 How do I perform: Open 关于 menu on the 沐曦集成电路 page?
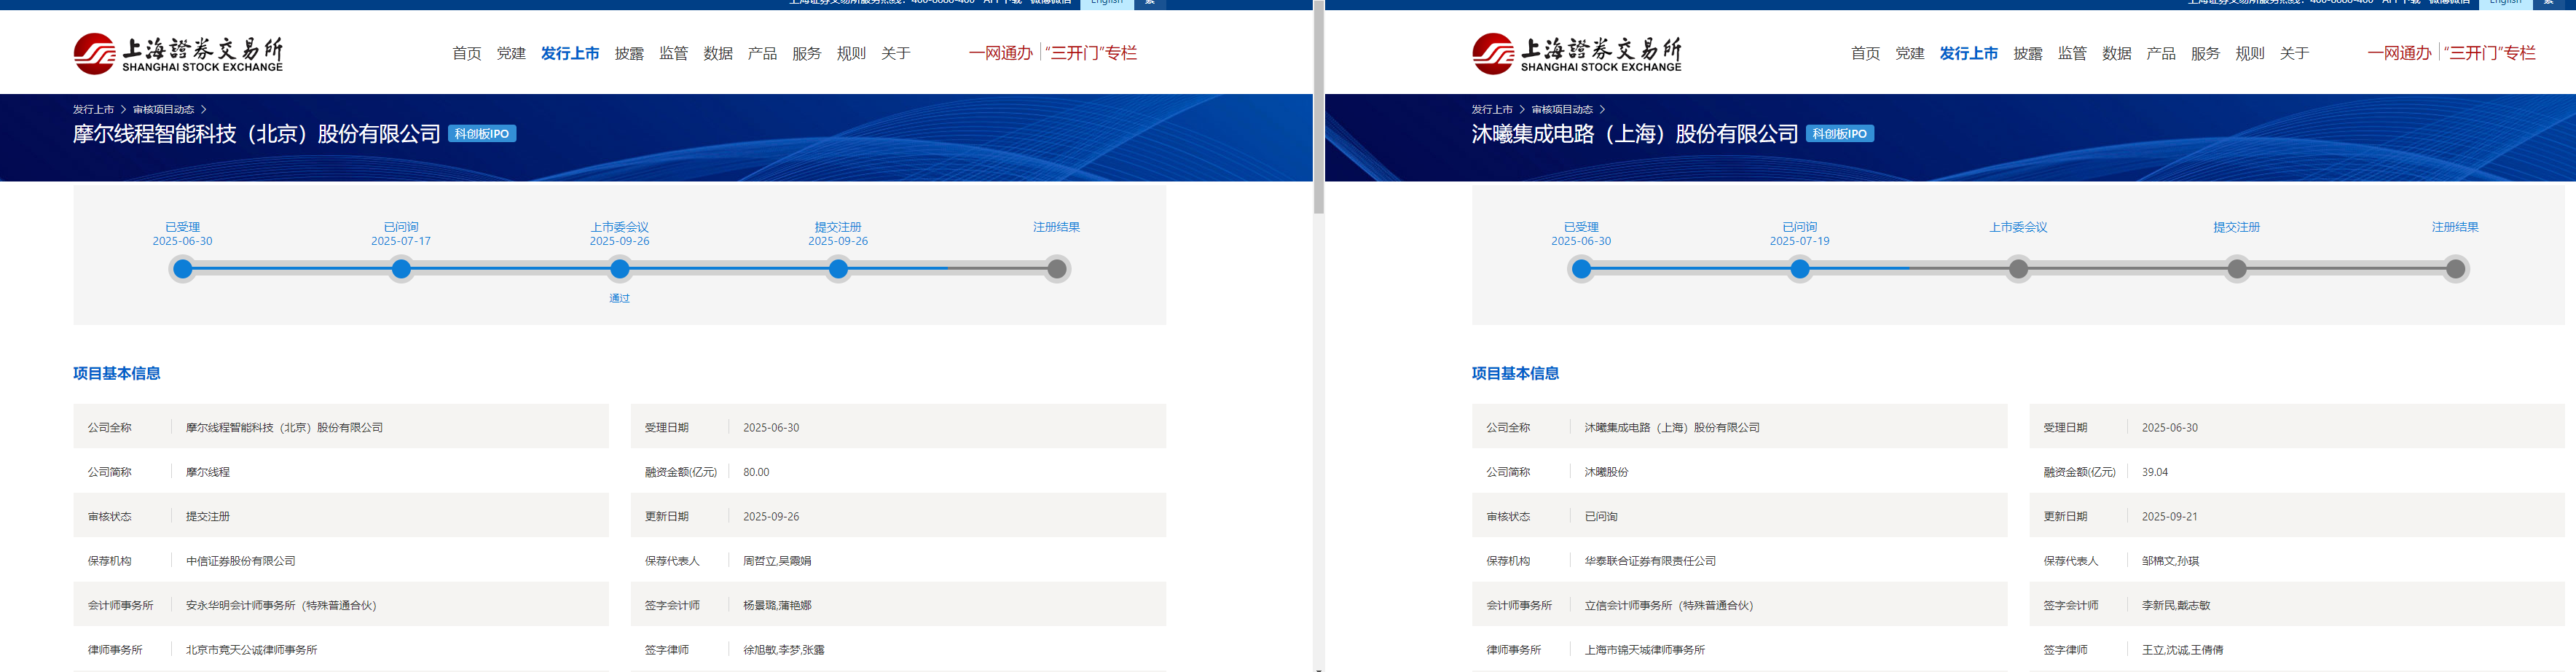click(2295, 53)
